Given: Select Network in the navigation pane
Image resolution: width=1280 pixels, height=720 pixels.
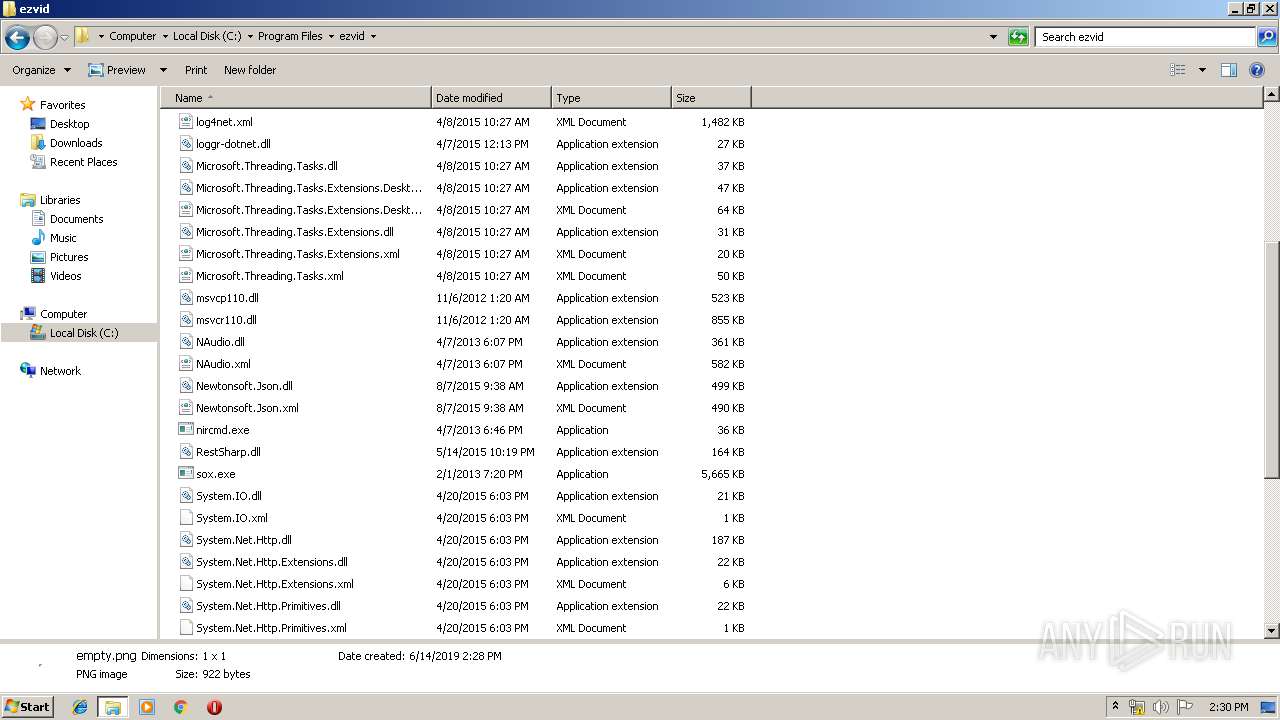Looking at the screenshot, I should pyautogui.click(x=60, y=371).
